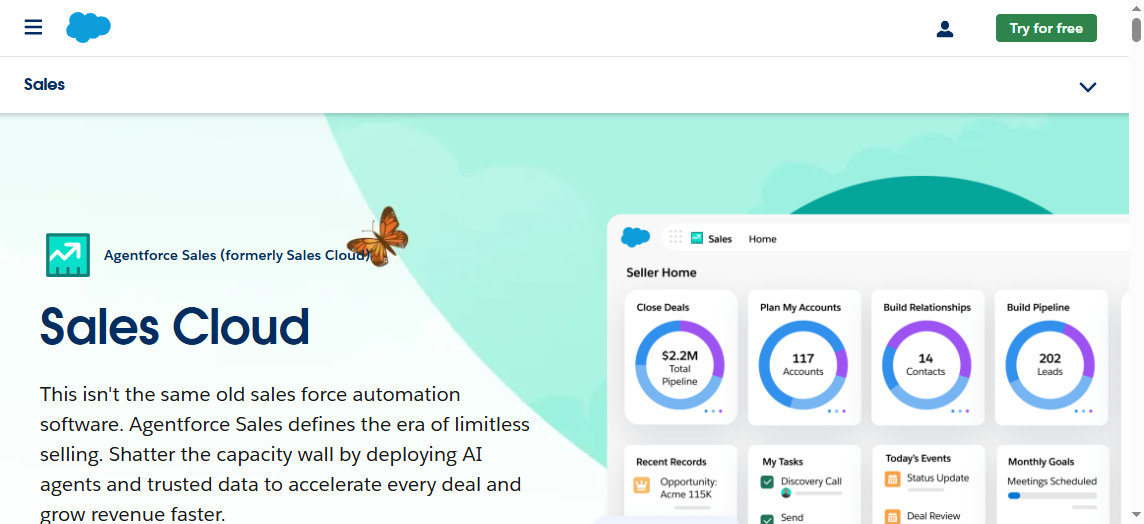Toggle the Discovery Call task checkbox

(x=767, y=482)
